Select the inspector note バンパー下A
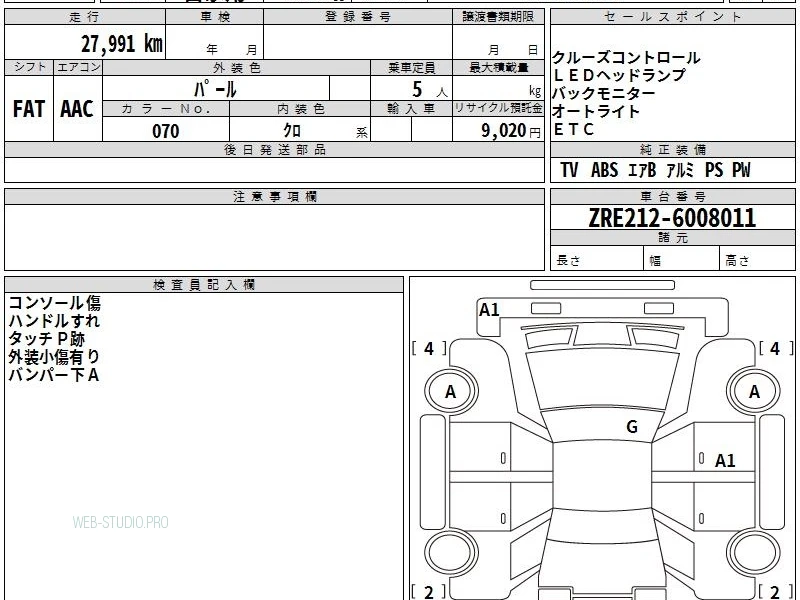 point(54,375)
